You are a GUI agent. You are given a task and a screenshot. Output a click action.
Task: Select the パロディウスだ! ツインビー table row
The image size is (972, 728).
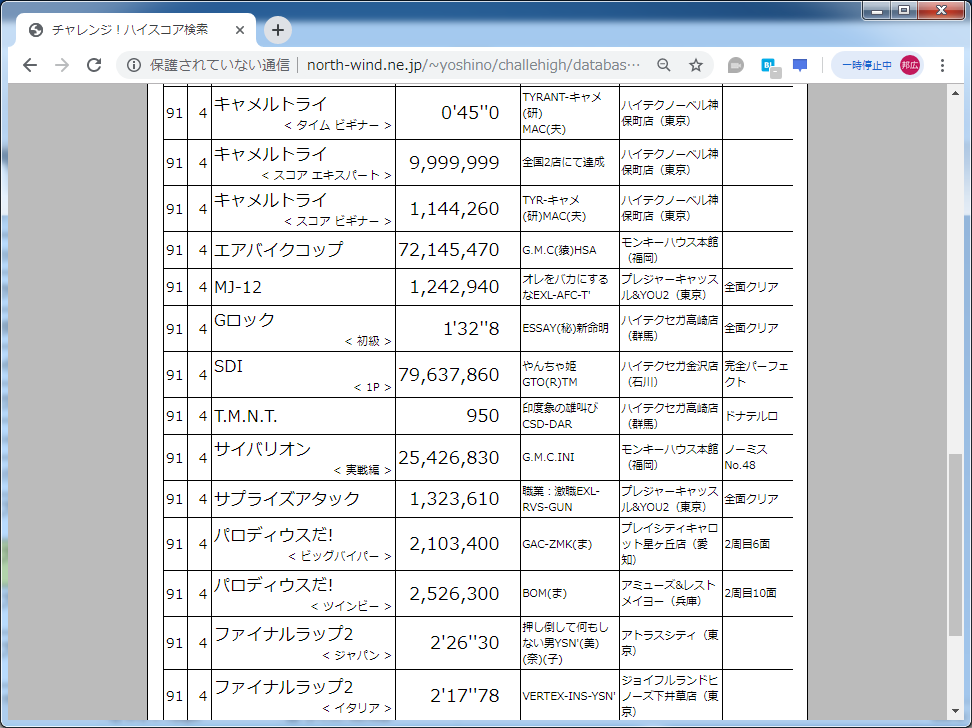click(x=300, y=592)
